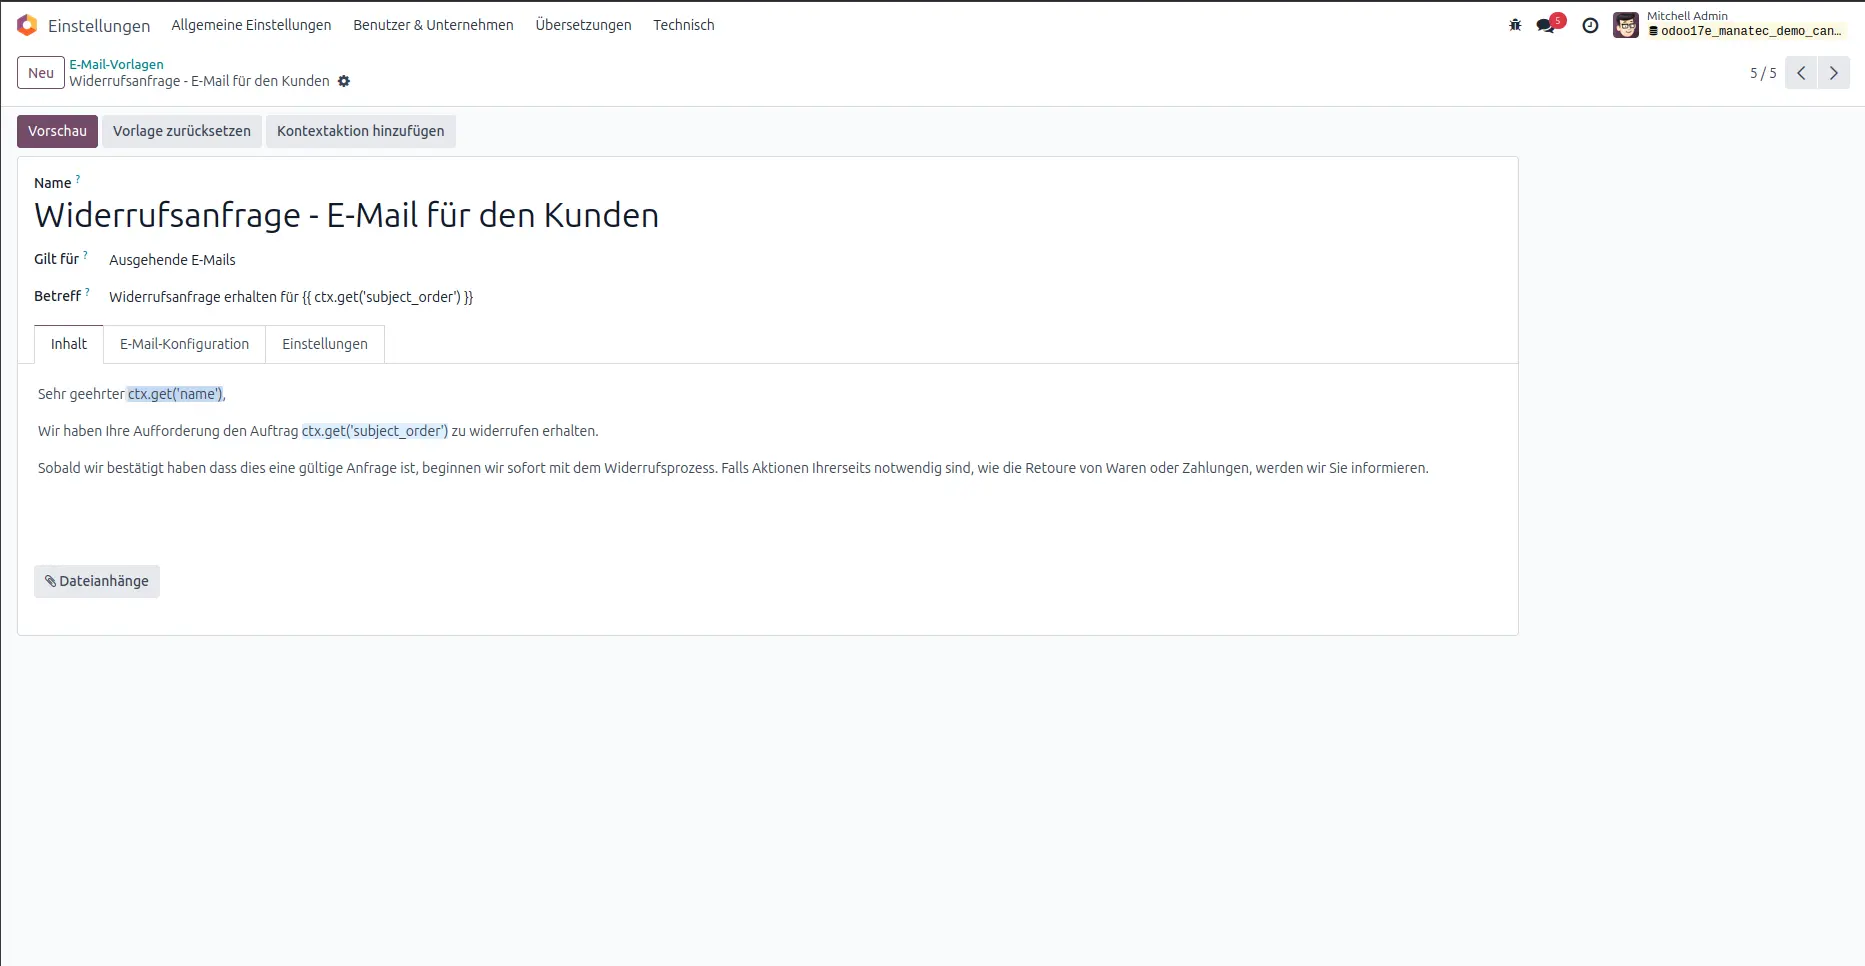Go to the previous record with the left arrow
Viewport: 1865px width, 966px height.
(1801, 72)
